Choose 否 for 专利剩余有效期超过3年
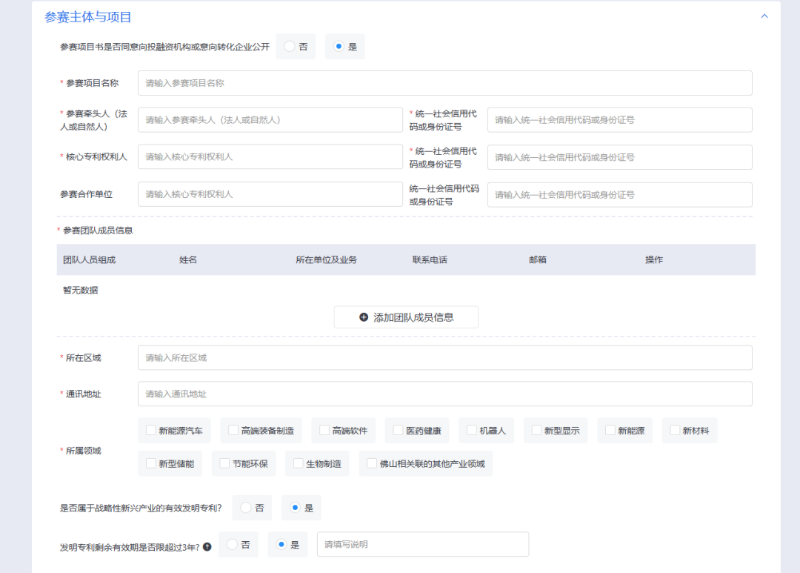The width and height of the screenshot is (800, 573). [x=232, y=545]
